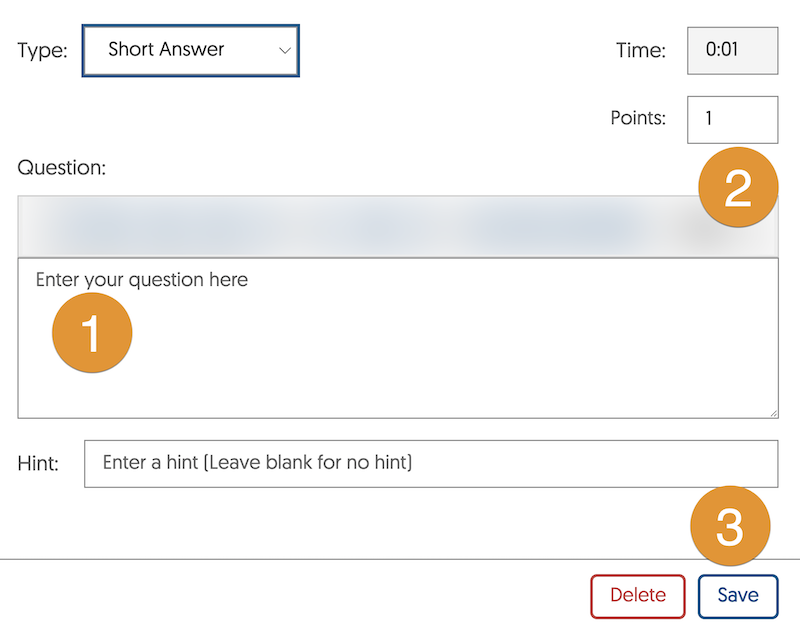Open the Type dropdown showing Short Answer

tap(190, 50)
